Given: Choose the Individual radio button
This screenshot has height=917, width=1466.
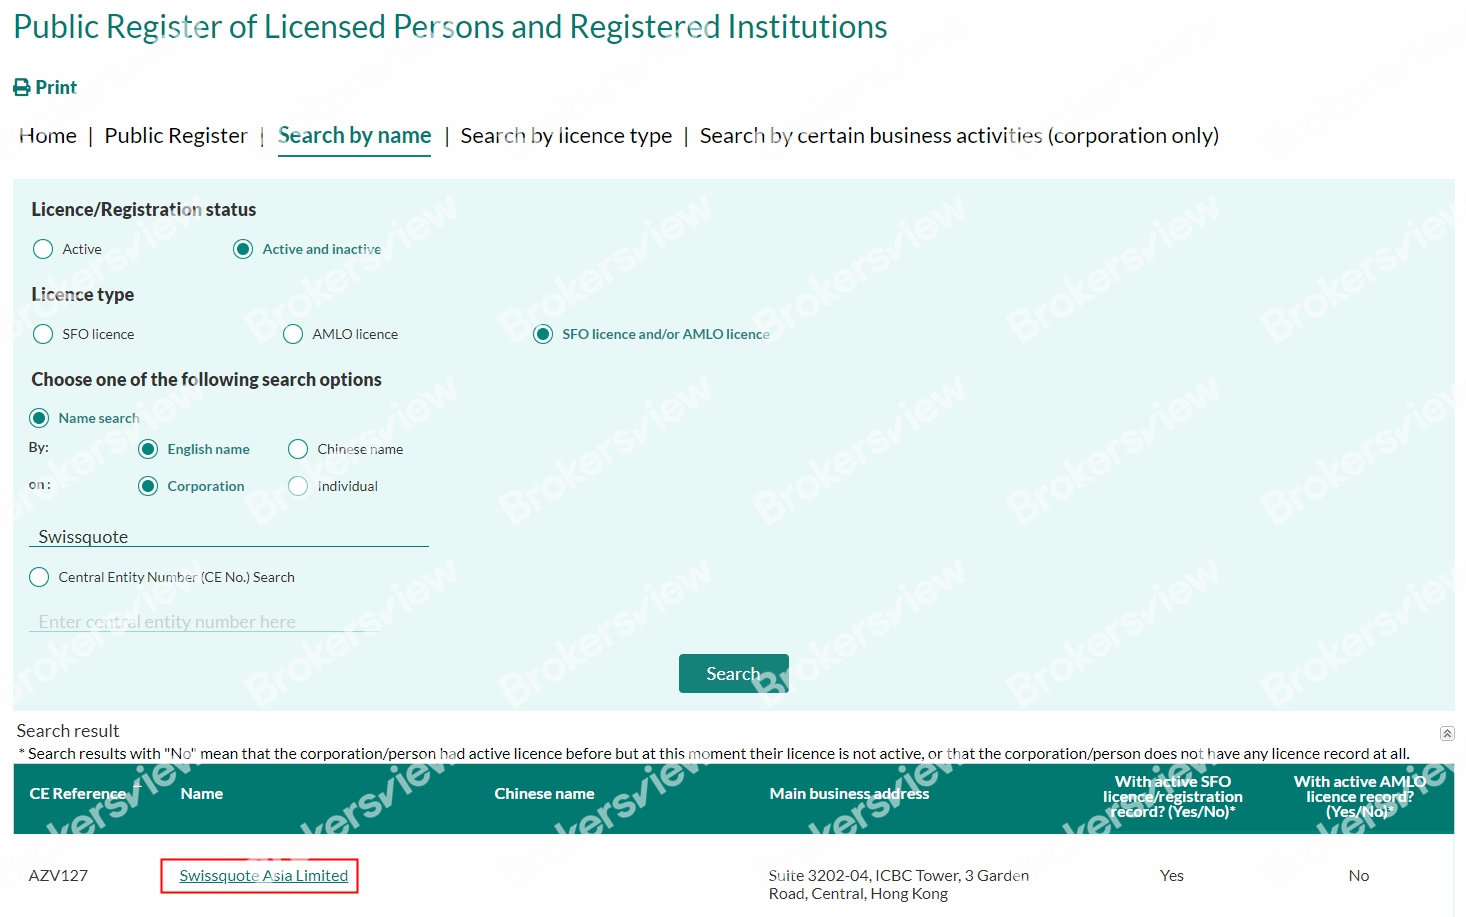Looking at the screenshot, I should [298, 486].
